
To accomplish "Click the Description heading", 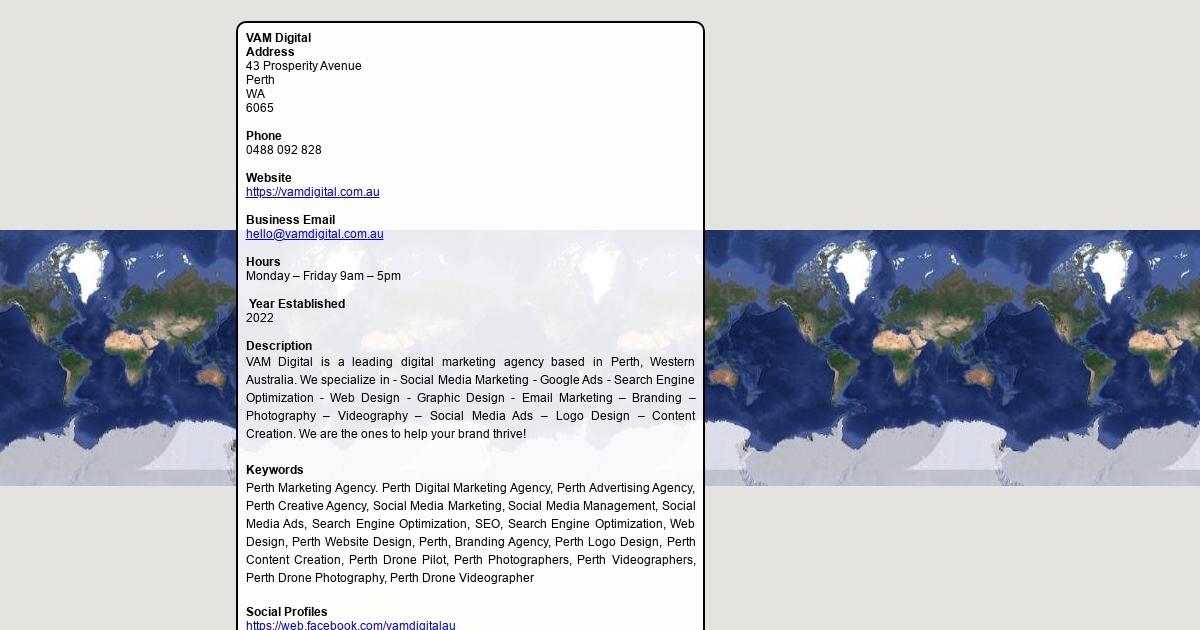I will [x=278, y=346].
